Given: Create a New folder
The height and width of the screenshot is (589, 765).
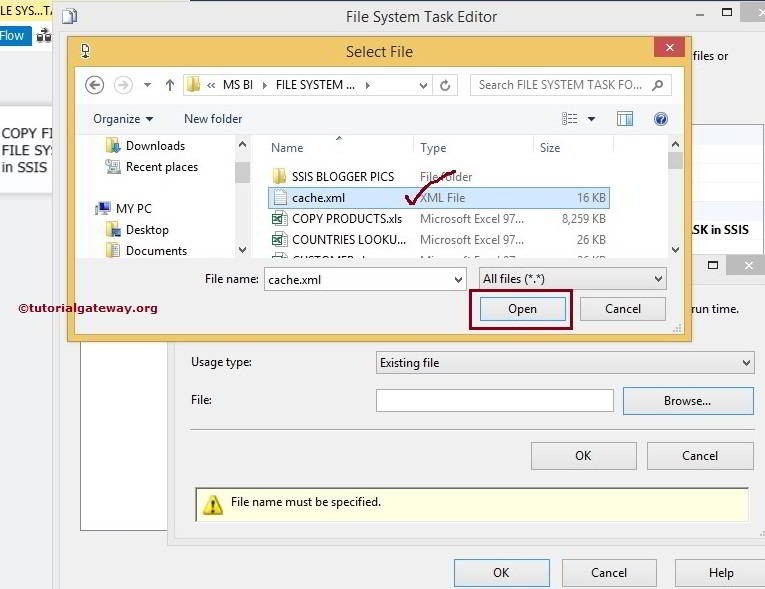Looking at the screenshot, I should click(x=213, y=119).
